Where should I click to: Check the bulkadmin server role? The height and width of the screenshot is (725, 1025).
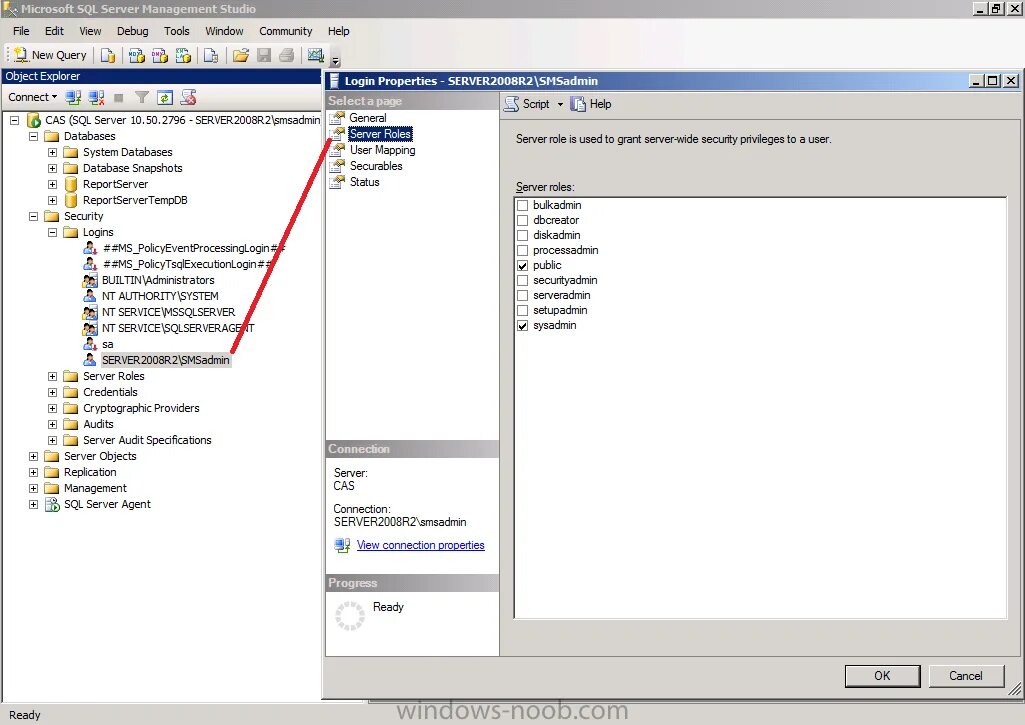coord(522,205)
